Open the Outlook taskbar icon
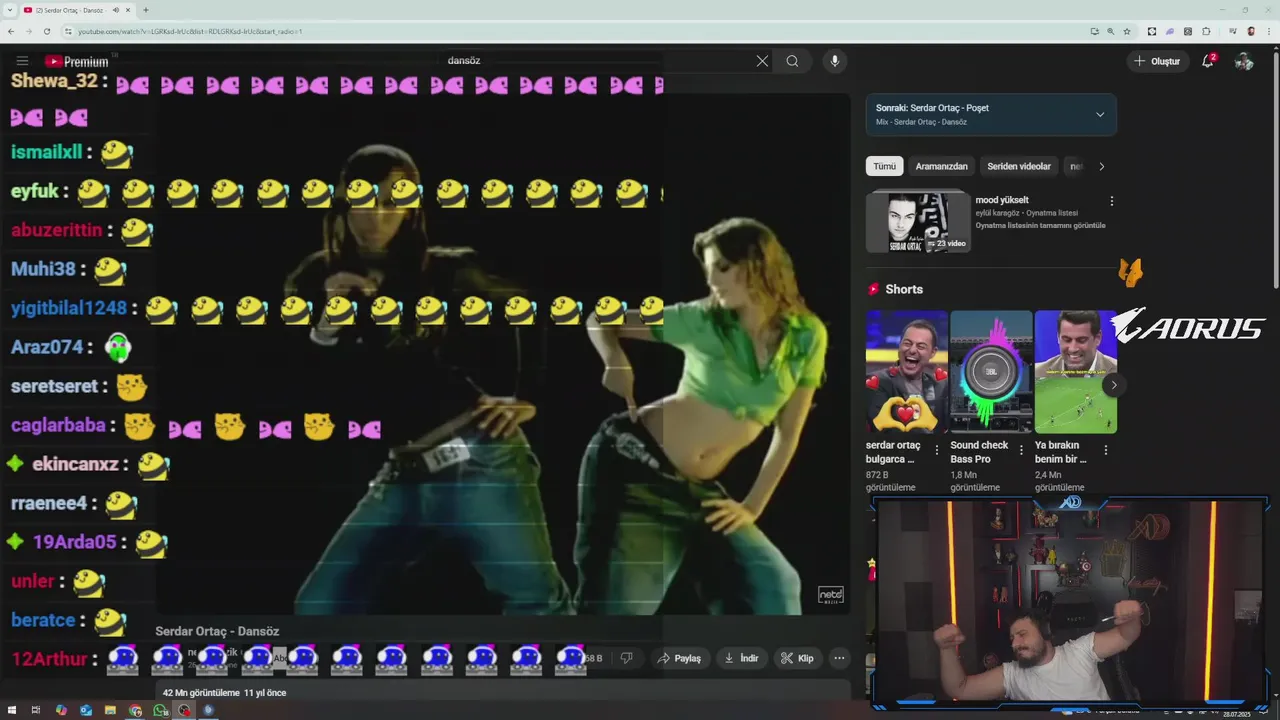This screenshot has width=1280, height=720. 86,710
